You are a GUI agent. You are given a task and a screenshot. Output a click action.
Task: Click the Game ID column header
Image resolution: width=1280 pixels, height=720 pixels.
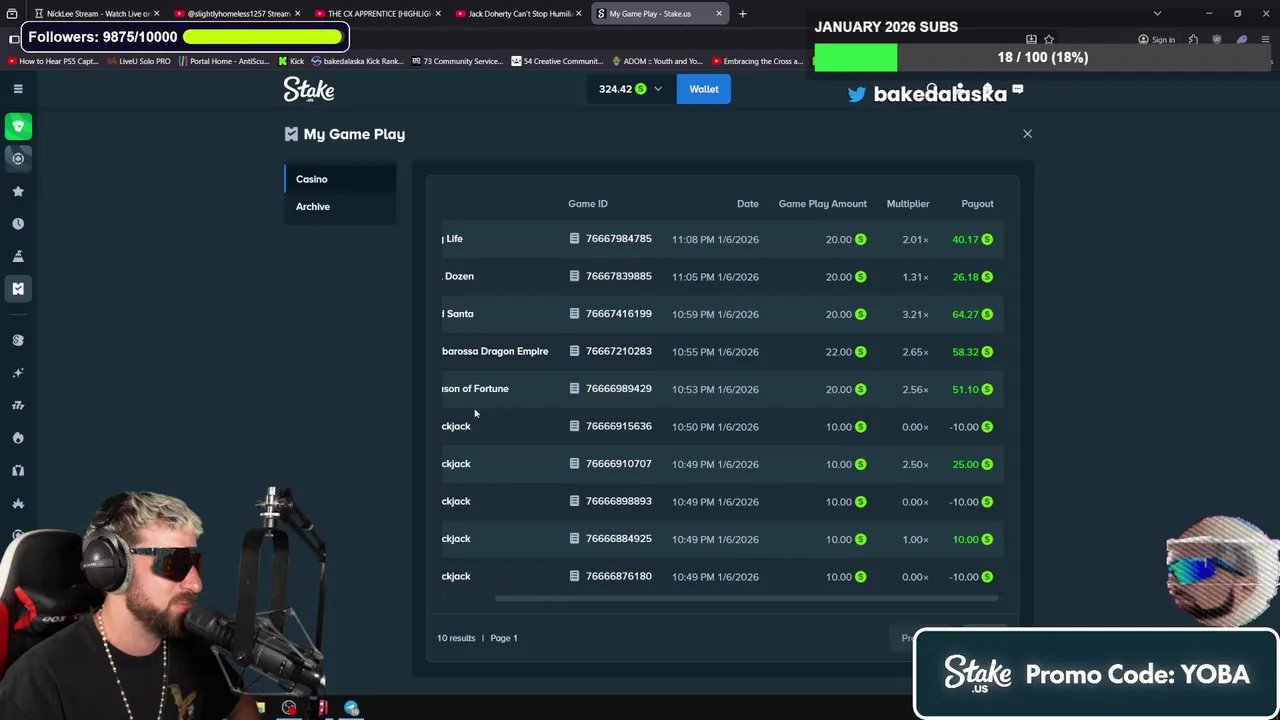click(x=588, y=204)
